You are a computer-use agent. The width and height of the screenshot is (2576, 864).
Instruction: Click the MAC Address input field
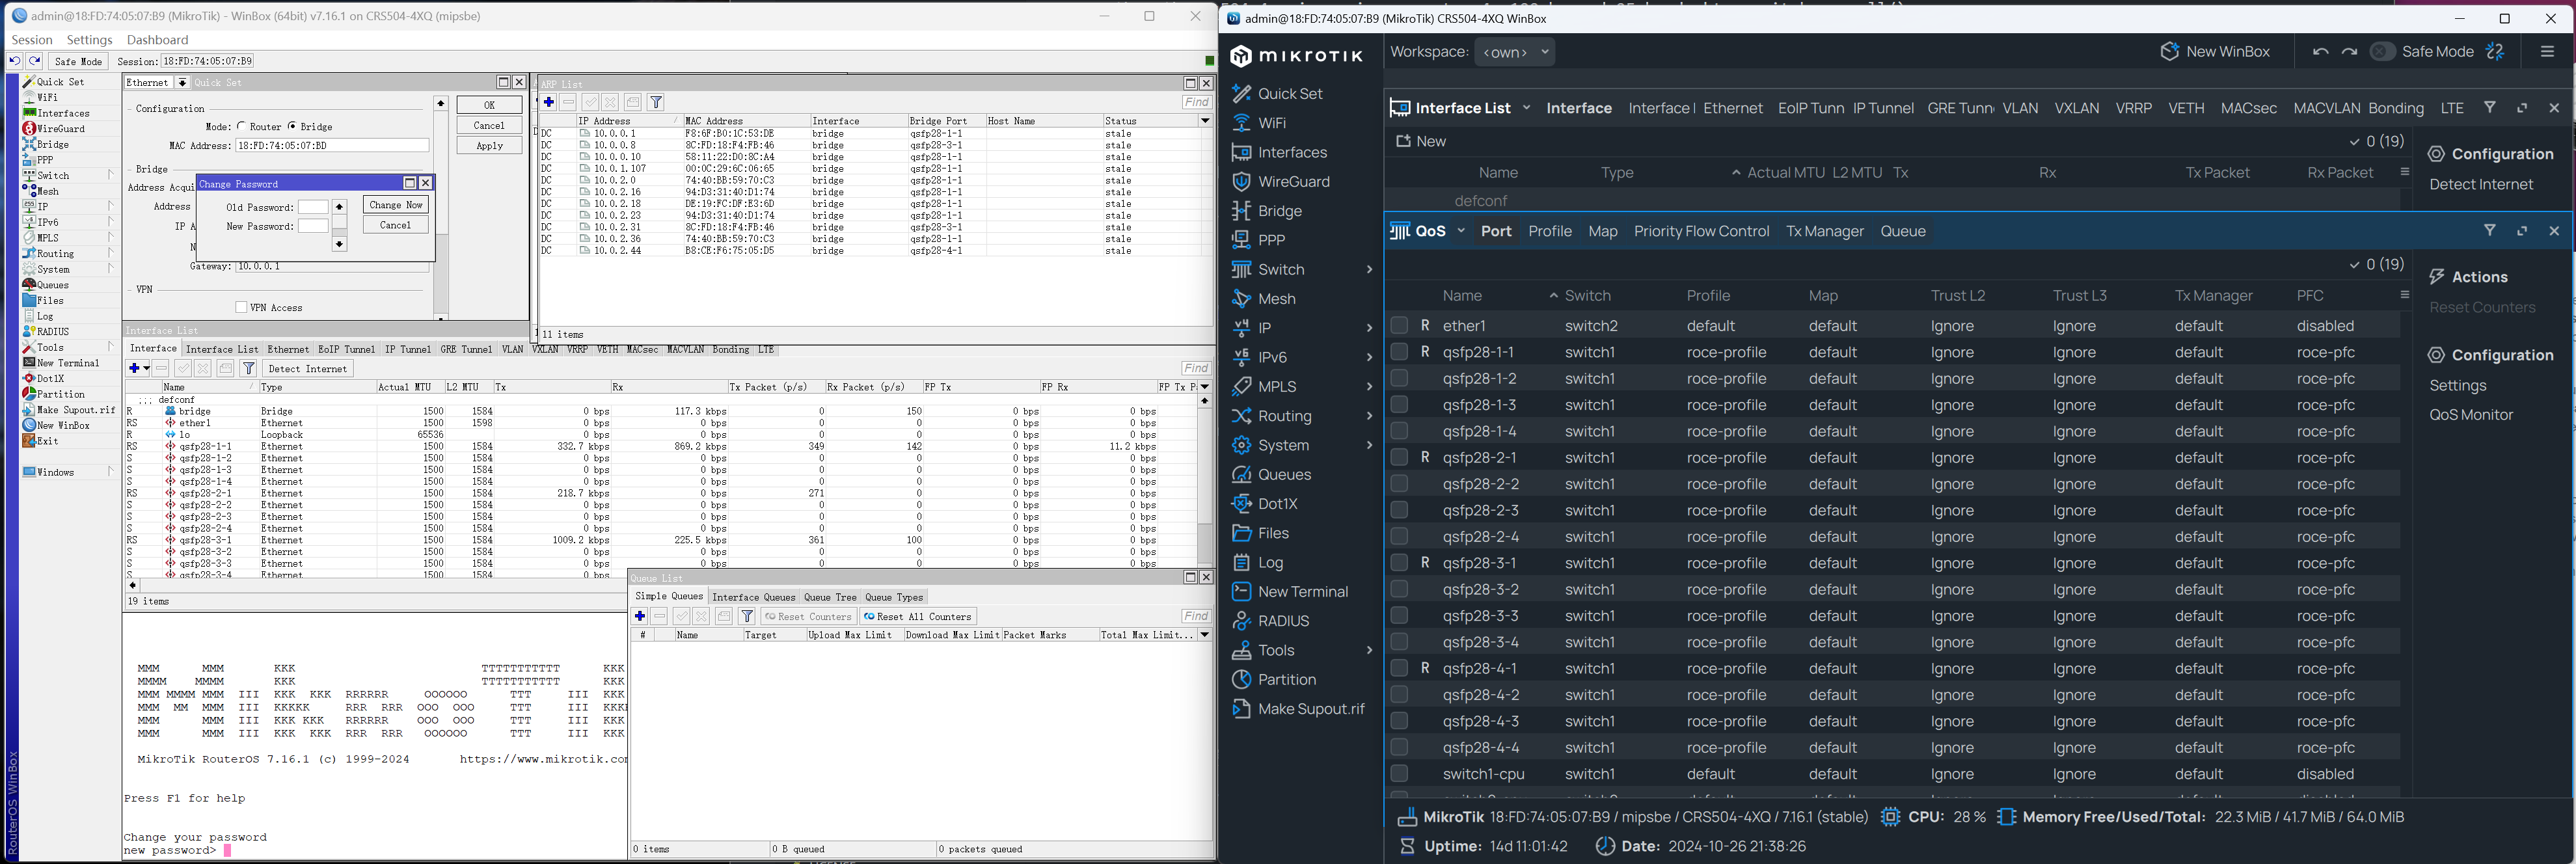[332, 146]
